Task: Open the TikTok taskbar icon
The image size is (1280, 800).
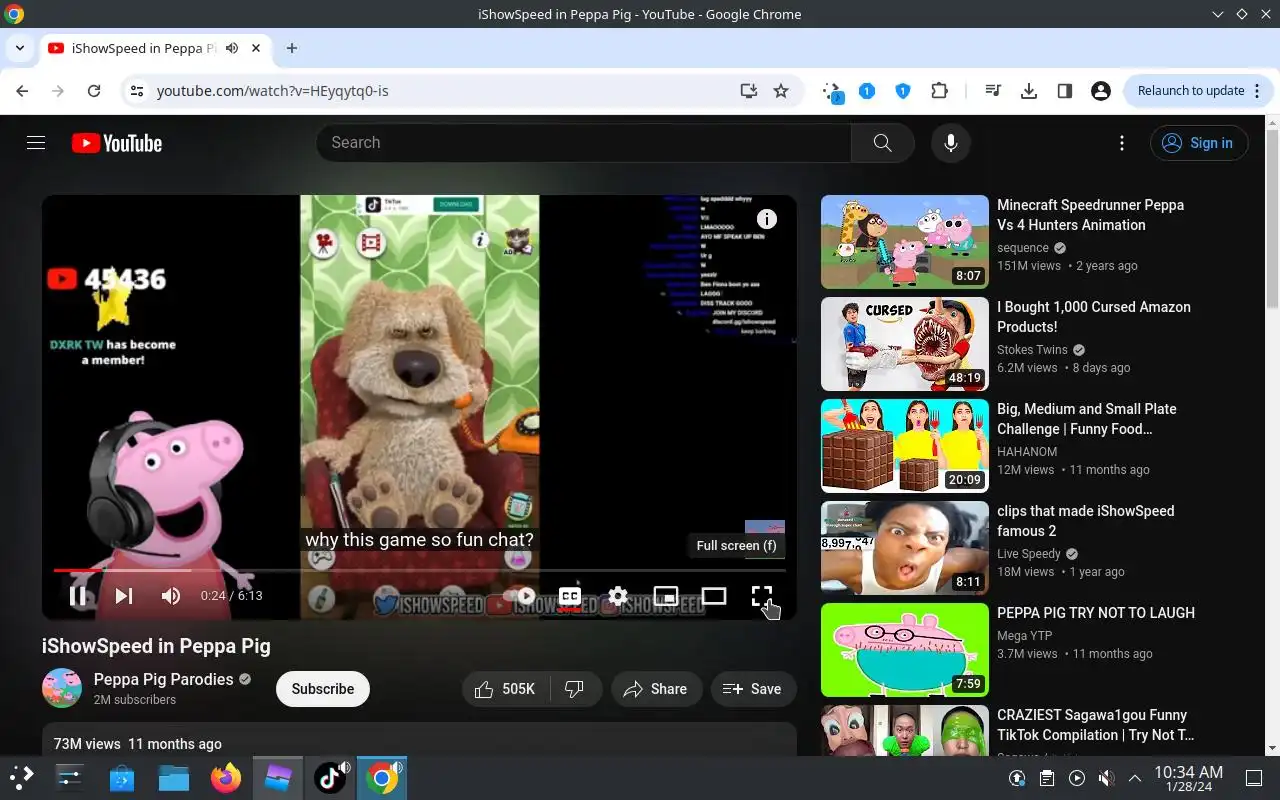Action: [x=330, y=778]
